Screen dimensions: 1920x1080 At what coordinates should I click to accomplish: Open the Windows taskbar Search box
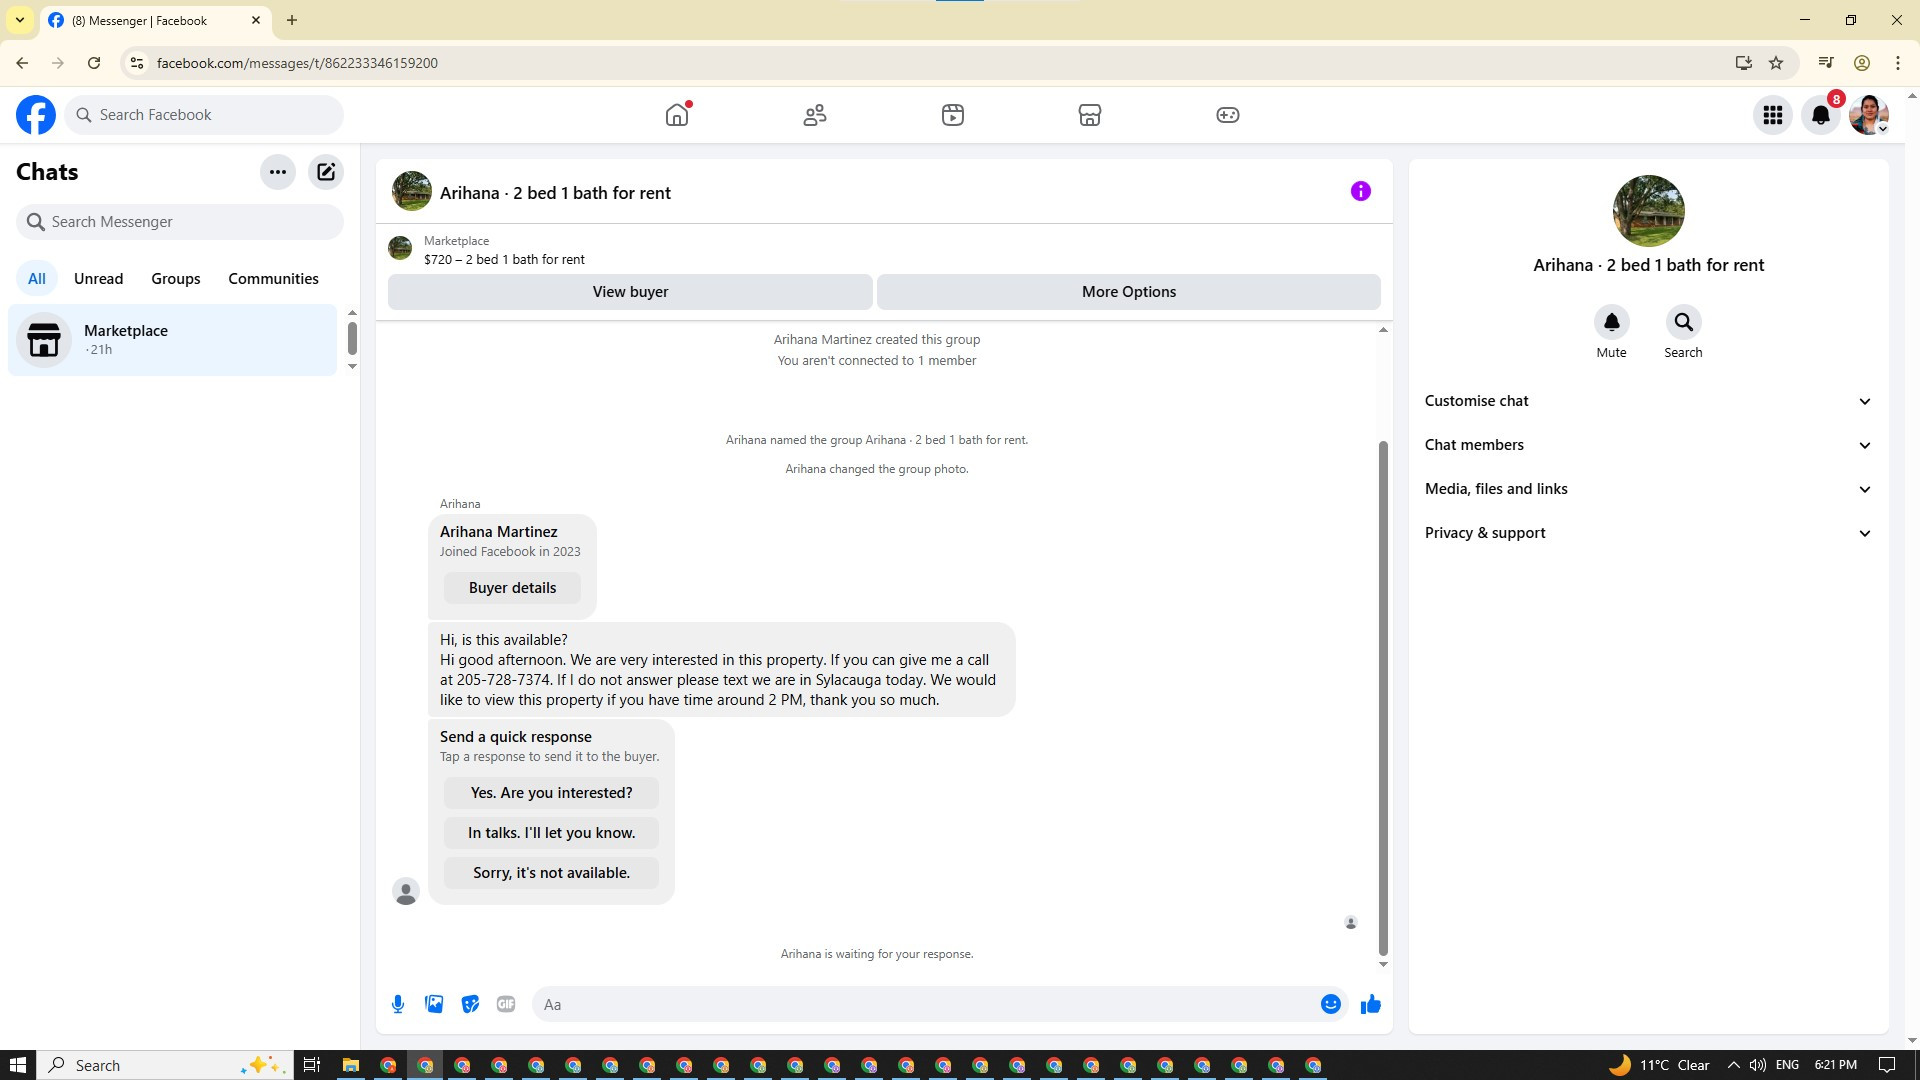point(166,1065)
